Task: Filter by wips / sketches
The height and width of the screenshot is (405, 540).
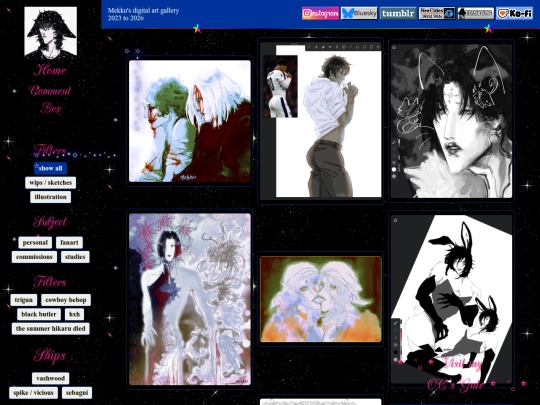Action: (x=50, y=183)
